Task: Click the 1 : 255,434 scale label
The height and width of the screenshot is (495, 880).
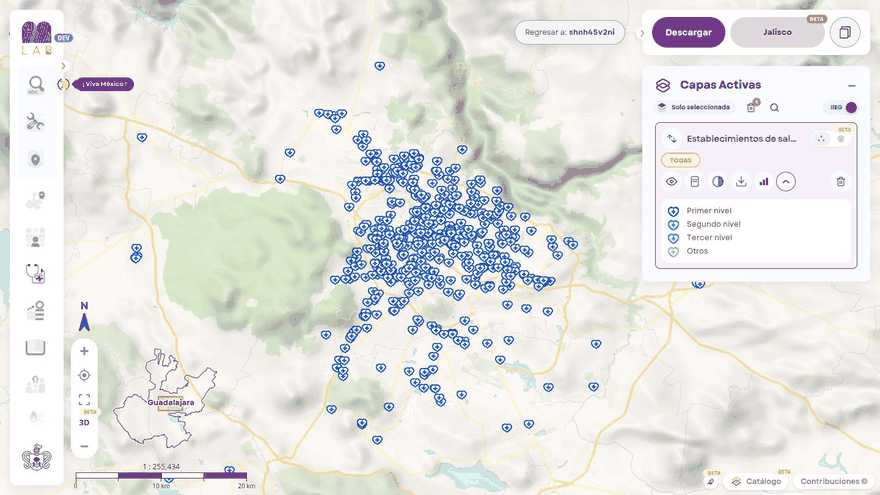Action: (x=161, y=466)
